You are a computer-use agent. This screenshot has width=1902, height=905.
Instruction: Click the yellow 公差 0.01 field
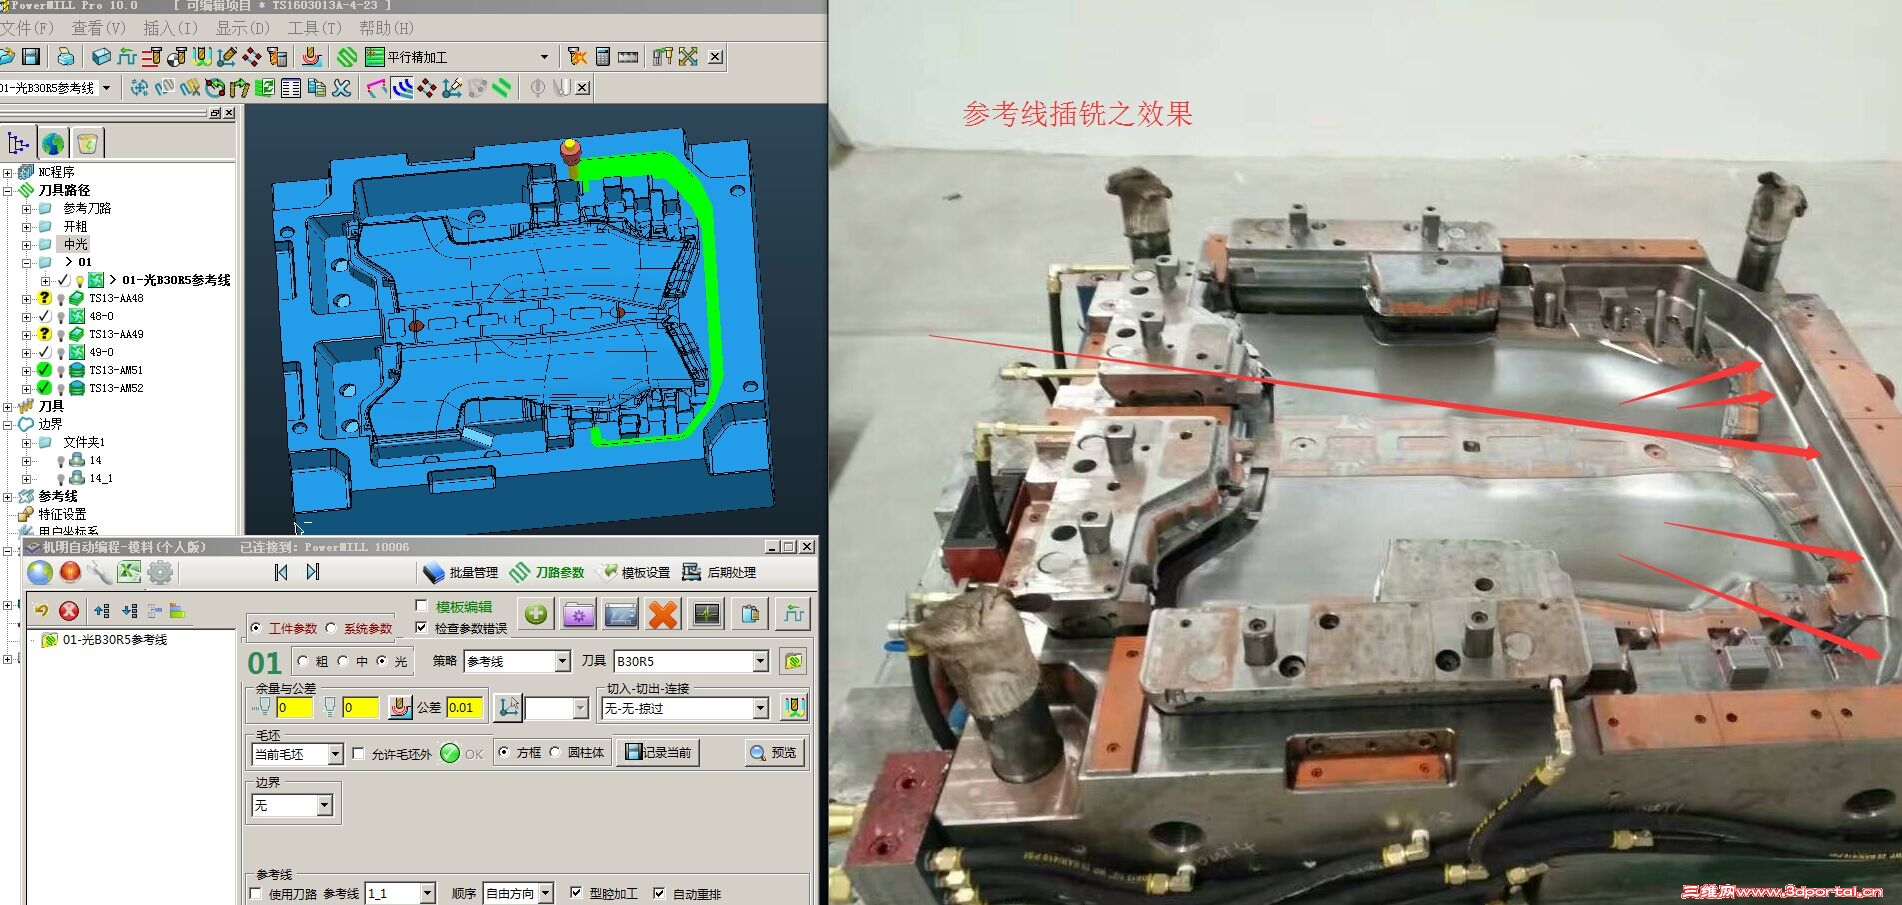465,708
